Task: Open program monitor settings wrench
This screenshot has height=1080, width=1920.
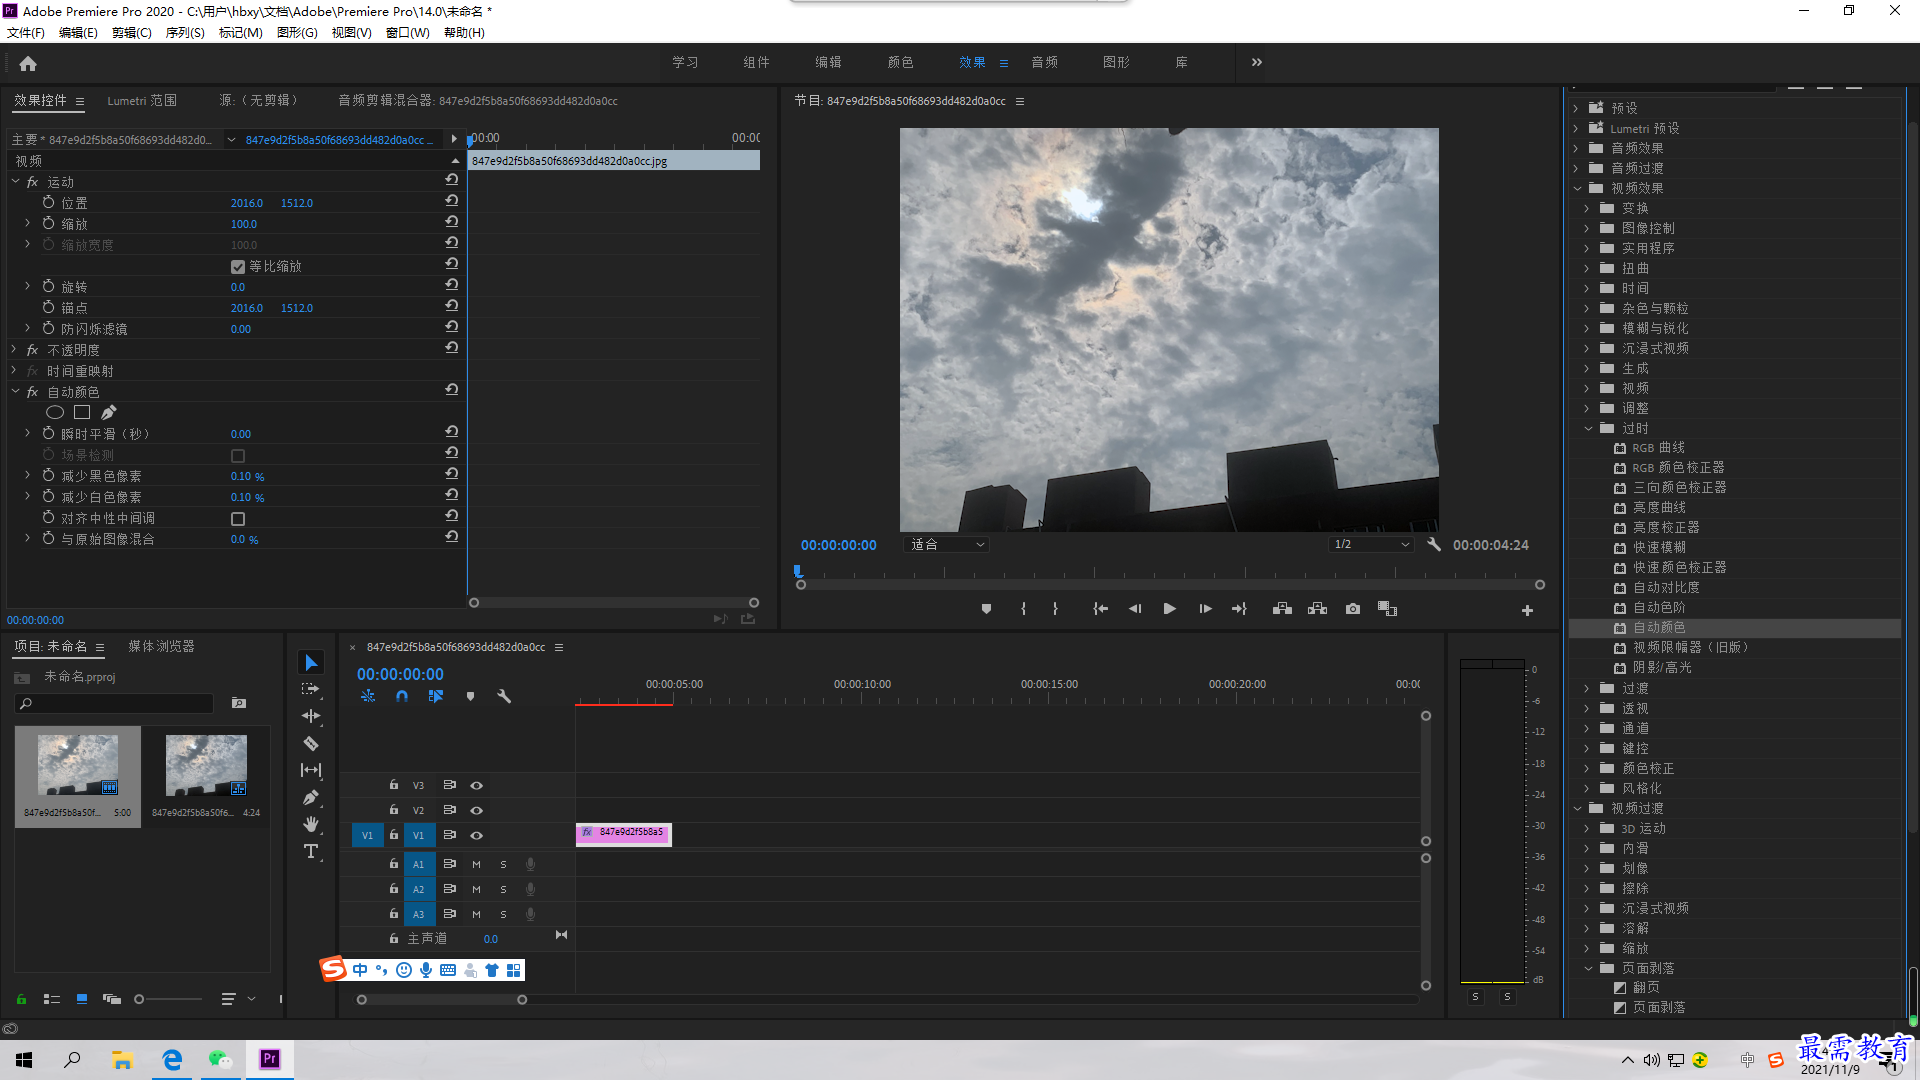Action: click(x=1434, y=545)
